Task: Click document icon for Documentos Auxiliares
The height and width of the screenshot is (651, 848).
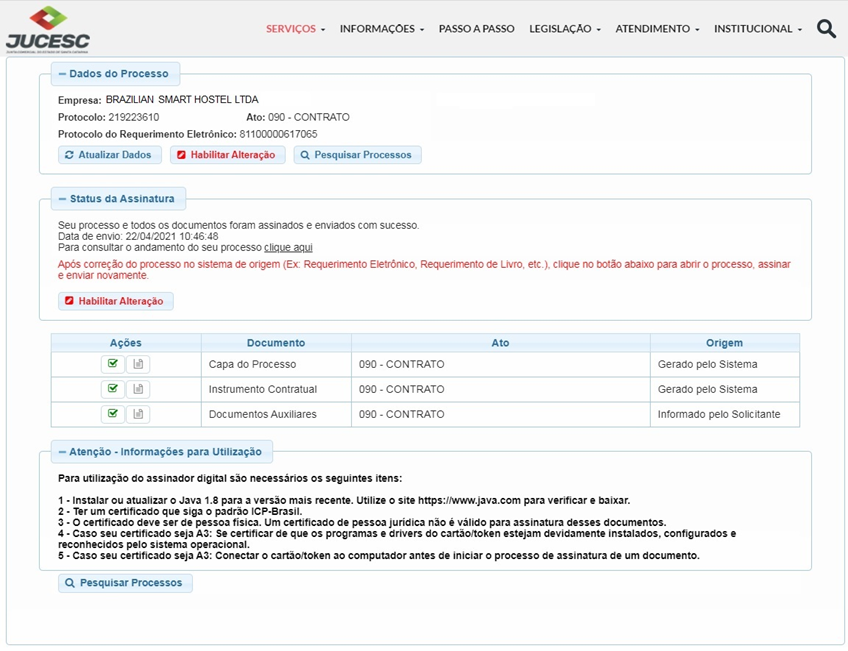Action: pyautogui.click(x=138, y=414)
